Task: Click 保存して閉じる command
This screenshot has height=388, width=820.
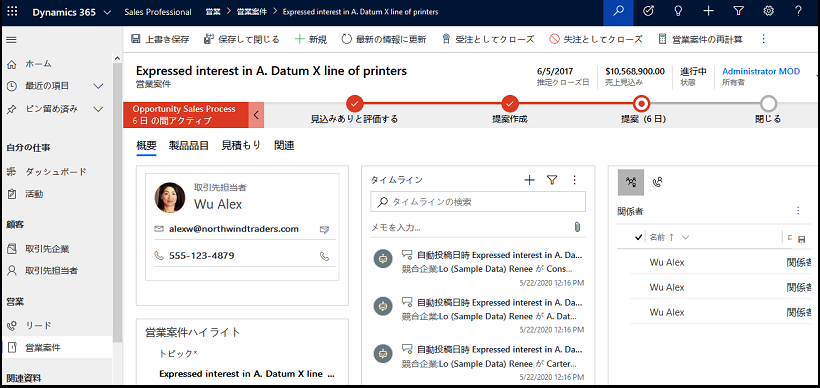Action: pyautogui.click(x=242, y=39)
